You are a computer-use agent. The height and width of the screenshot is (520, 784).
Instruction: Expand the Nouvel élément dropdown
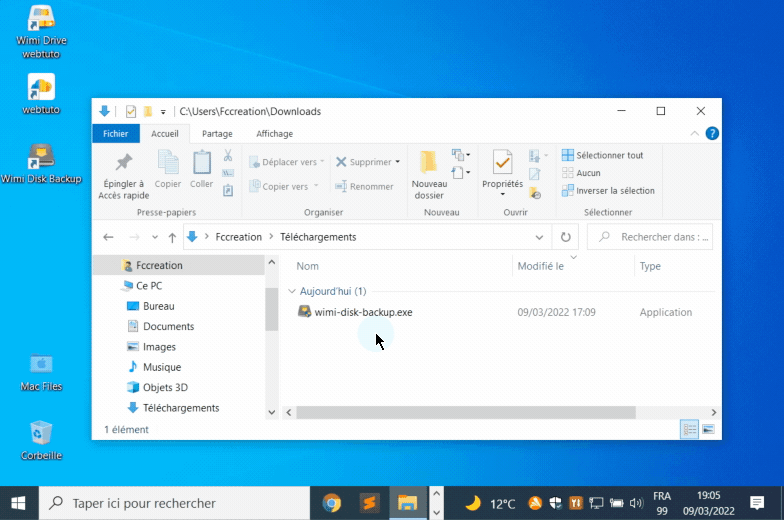[x=461, y=155]
